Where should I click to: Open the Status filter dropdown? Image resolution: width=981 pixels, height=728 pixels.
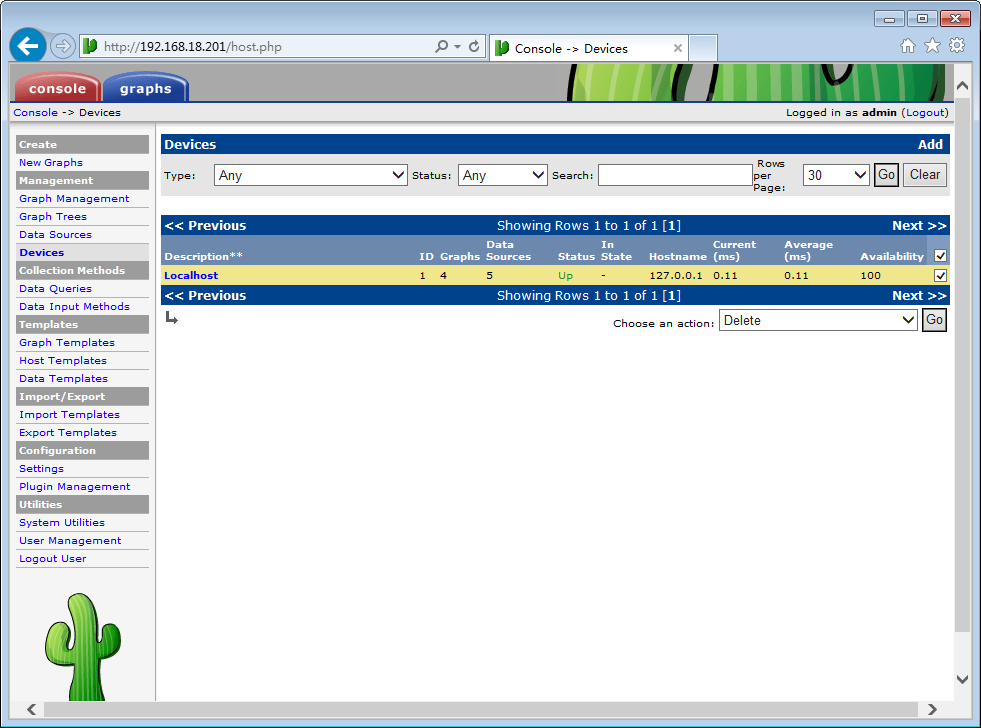[502, 175]
